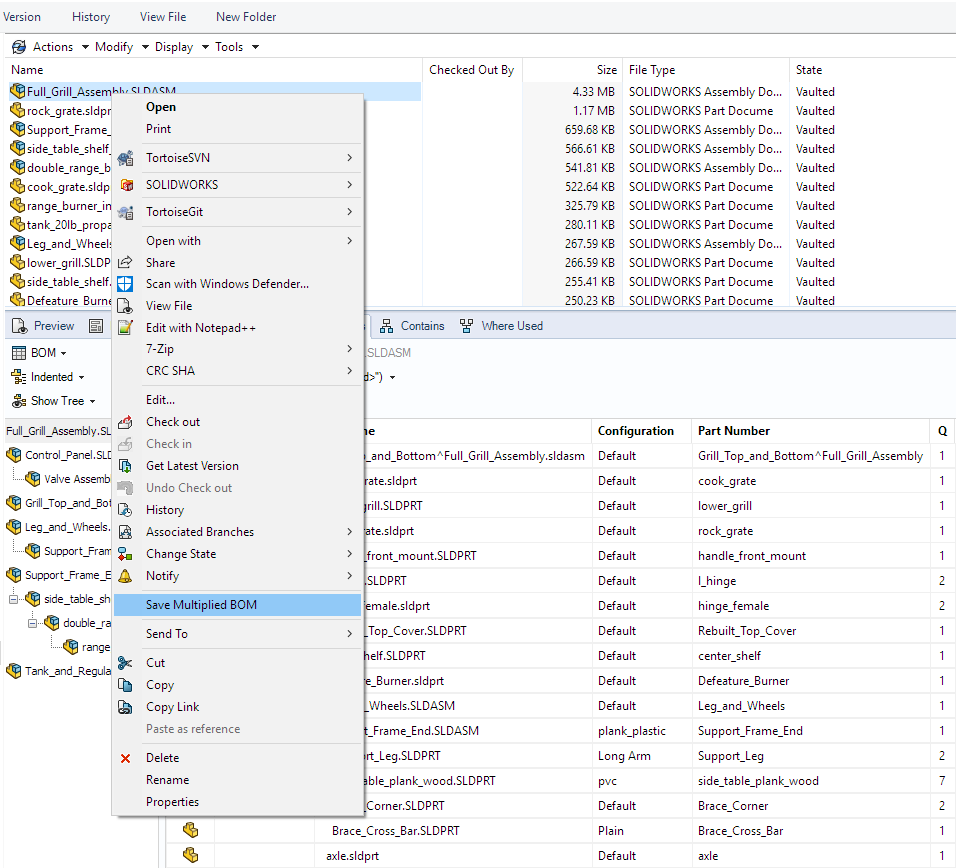Click the Associated Branches icon
This screenshot has height=868, width=956.
pyautogui.click(x=125, y=532)
